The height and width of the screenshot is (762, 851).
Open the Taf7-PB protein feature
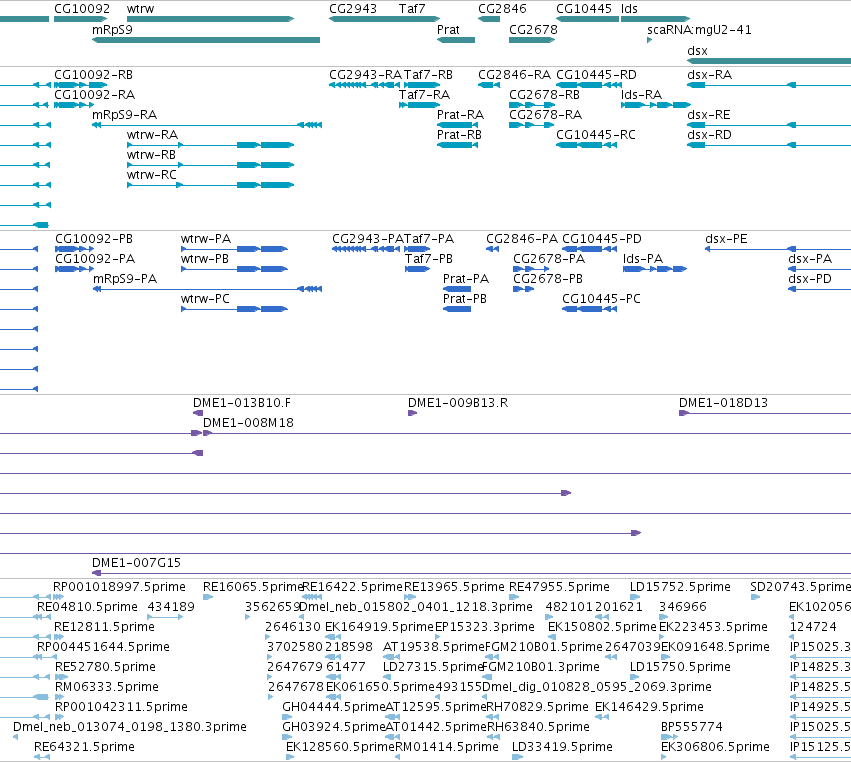(x=417, y=269)
